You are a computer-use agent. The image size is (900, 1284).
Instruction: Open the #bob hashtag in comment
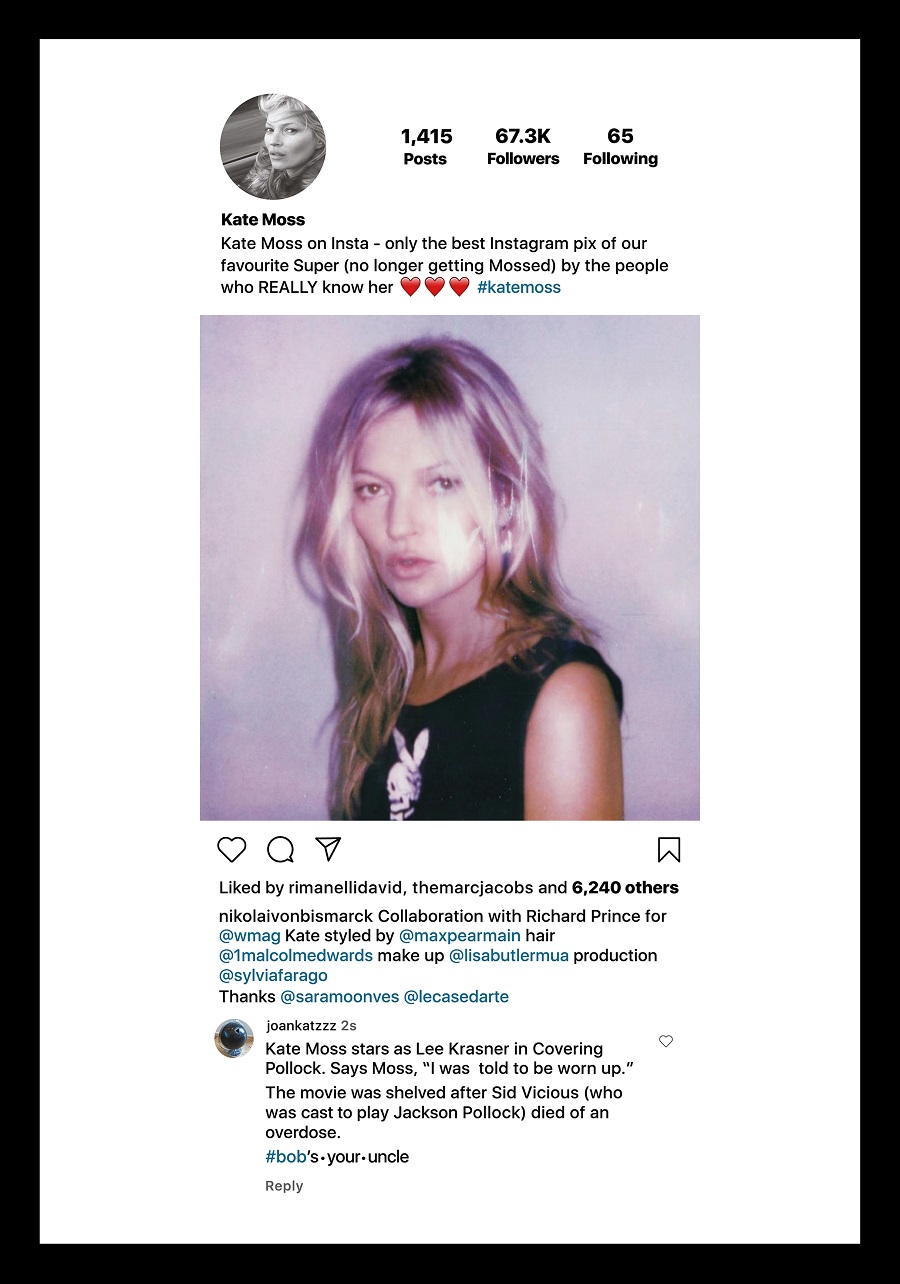pos(285,1157)
